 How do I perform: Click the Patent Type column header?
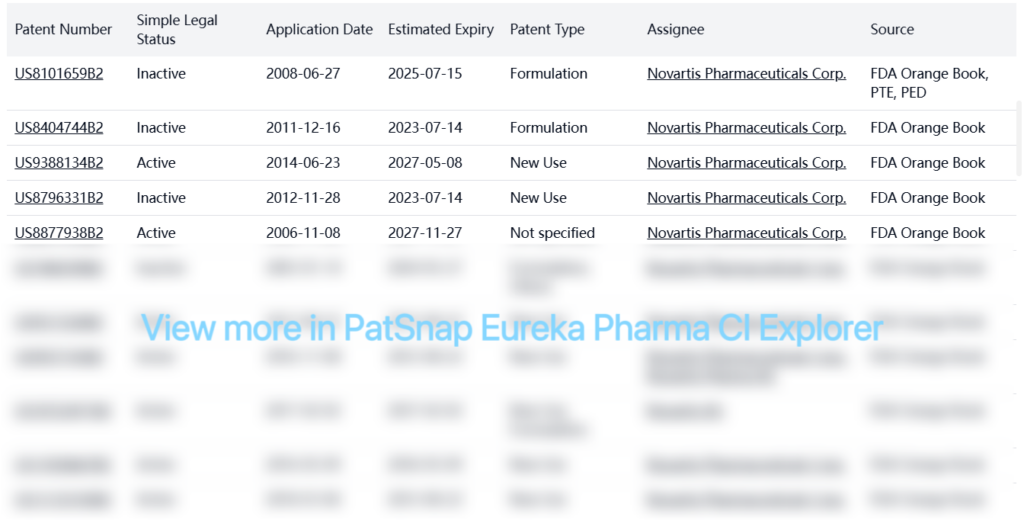coord(547,29)
